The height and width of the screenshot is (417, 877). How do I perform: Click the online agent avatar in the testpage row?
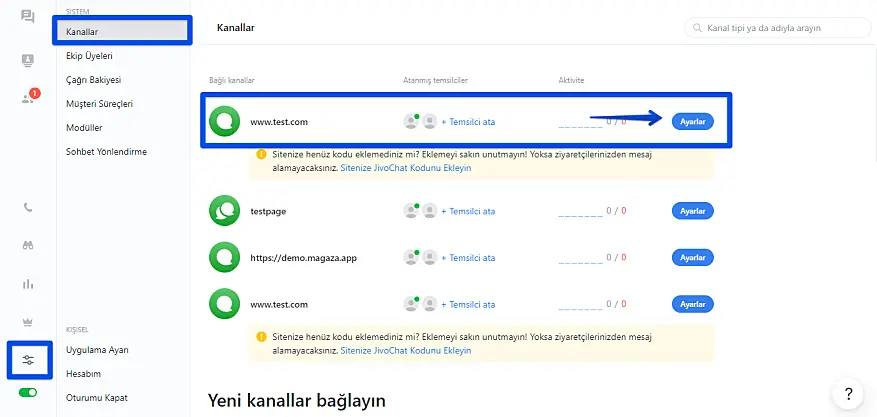pos(411,211)
